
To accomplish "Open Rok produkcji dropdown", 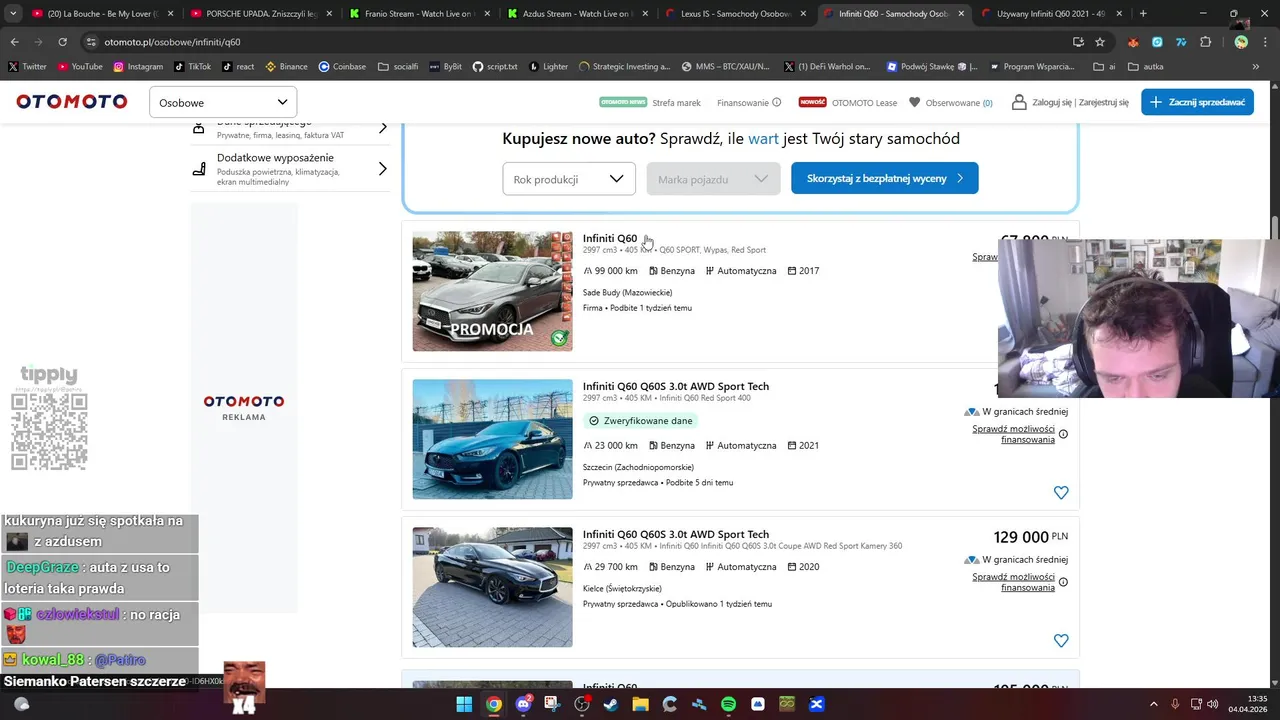I will coord(569,179).
